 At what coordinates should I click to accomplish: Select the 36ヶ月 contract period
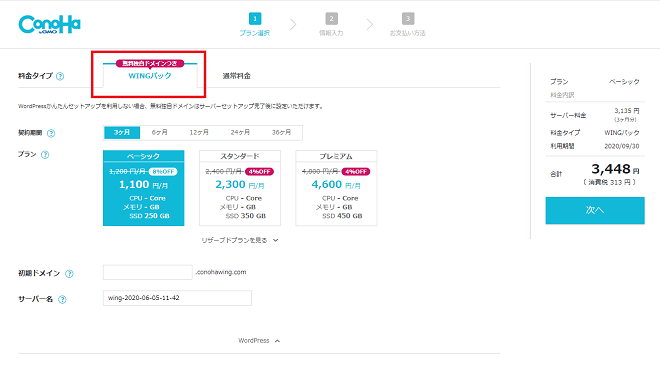(x=281, y=132)
